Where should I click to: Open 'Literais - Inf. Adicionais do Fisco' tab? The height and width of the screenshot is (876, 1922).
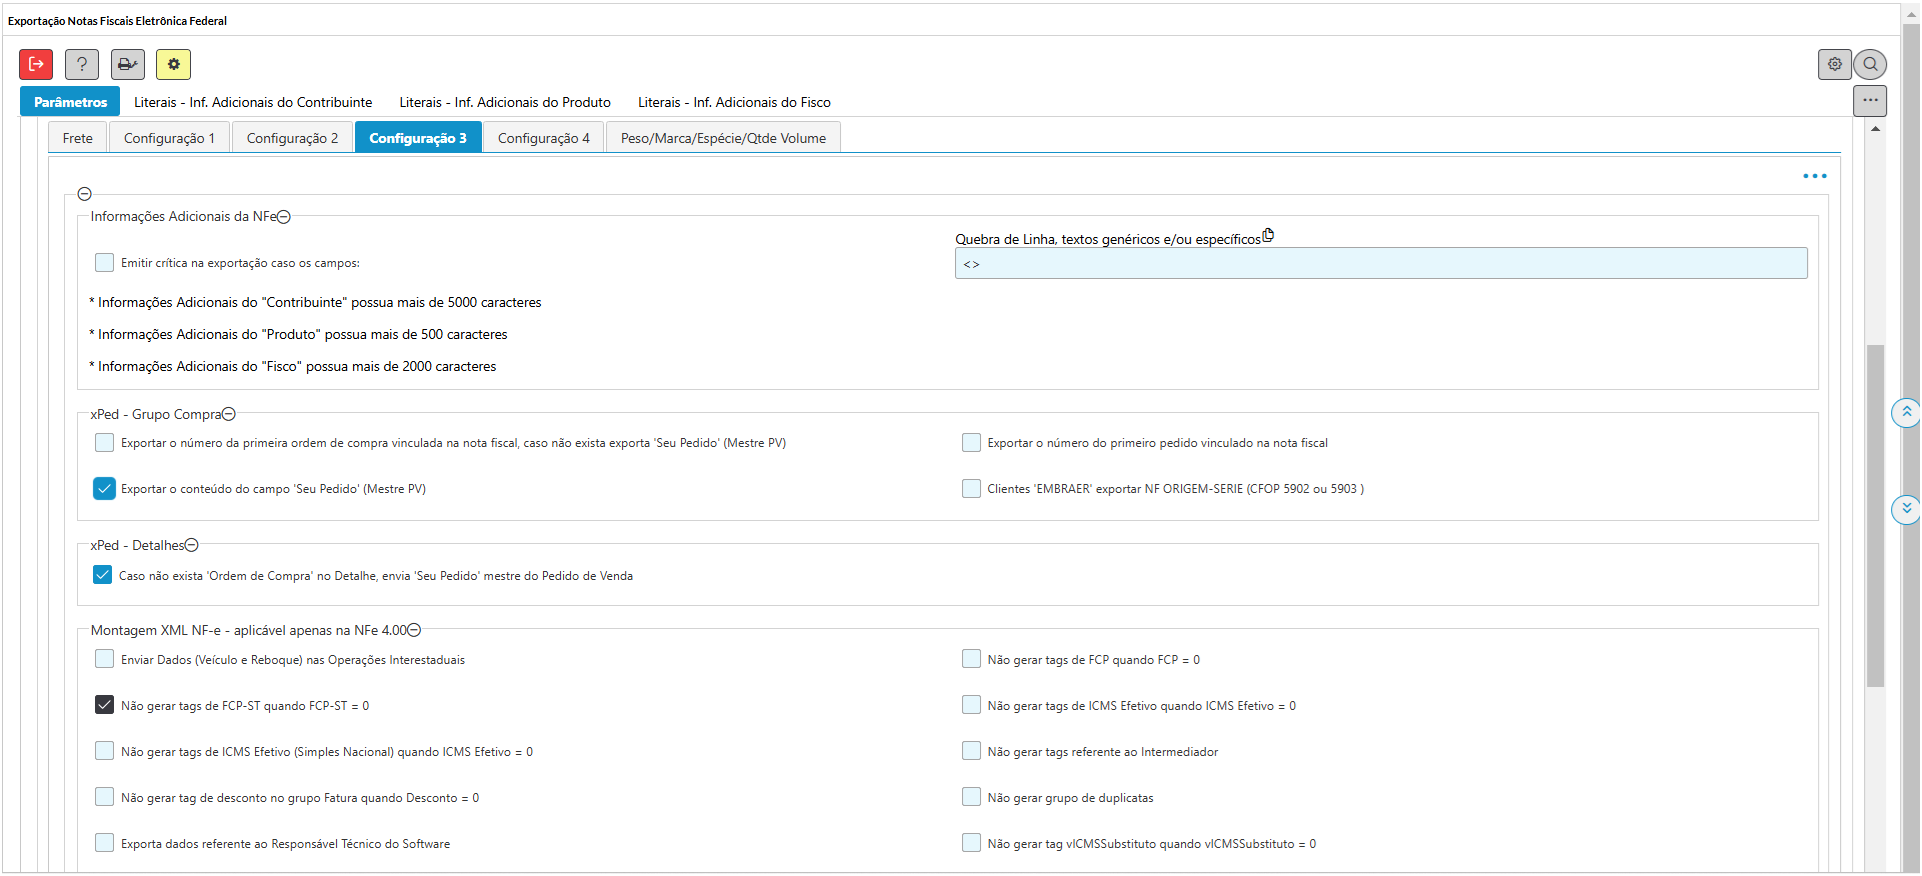(x=734, y=102)
